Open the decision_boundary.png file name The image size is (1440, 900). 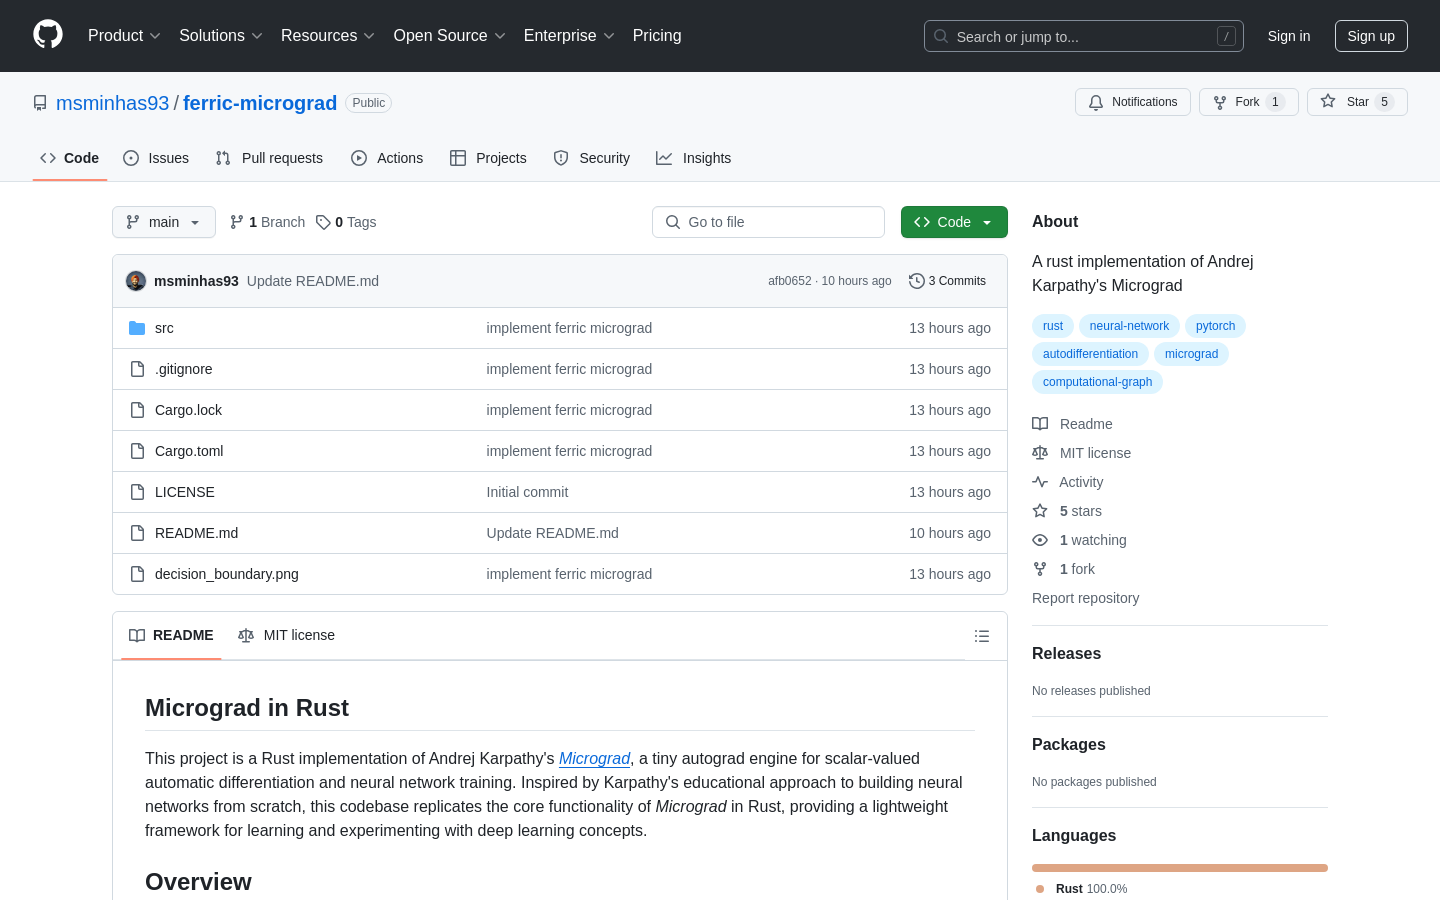coord(227,574)
